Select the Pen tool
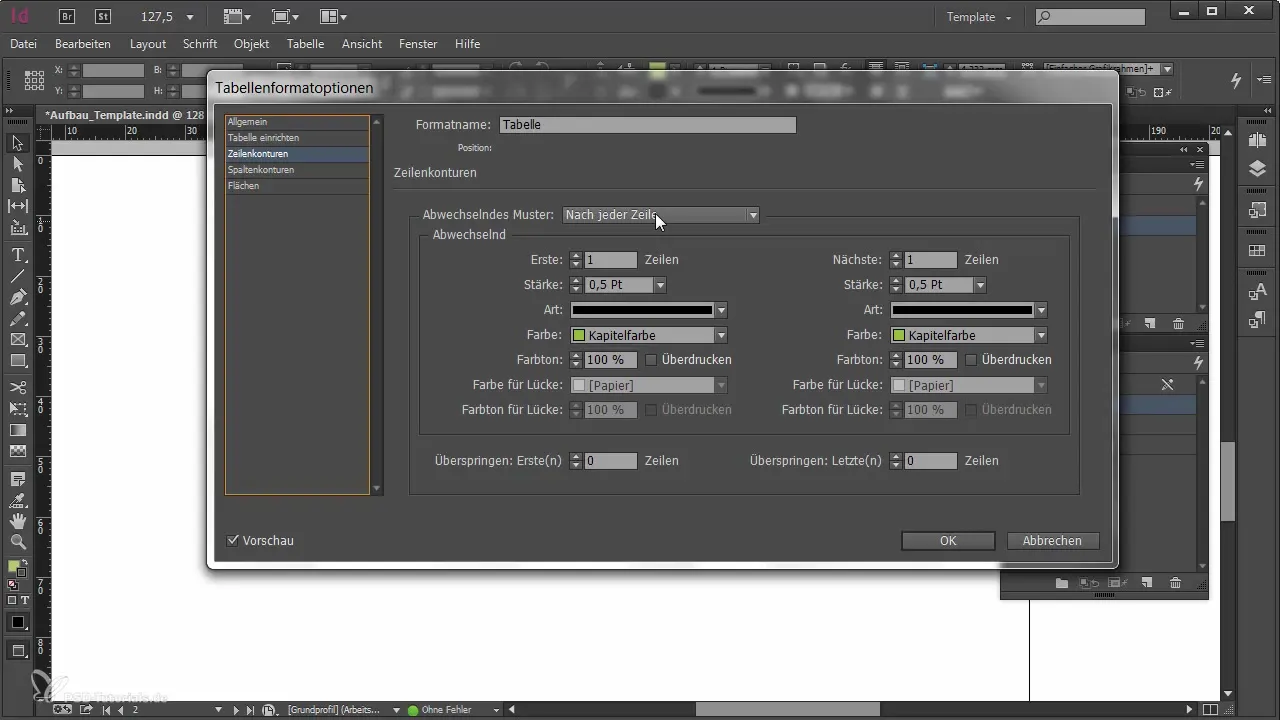 18,297
